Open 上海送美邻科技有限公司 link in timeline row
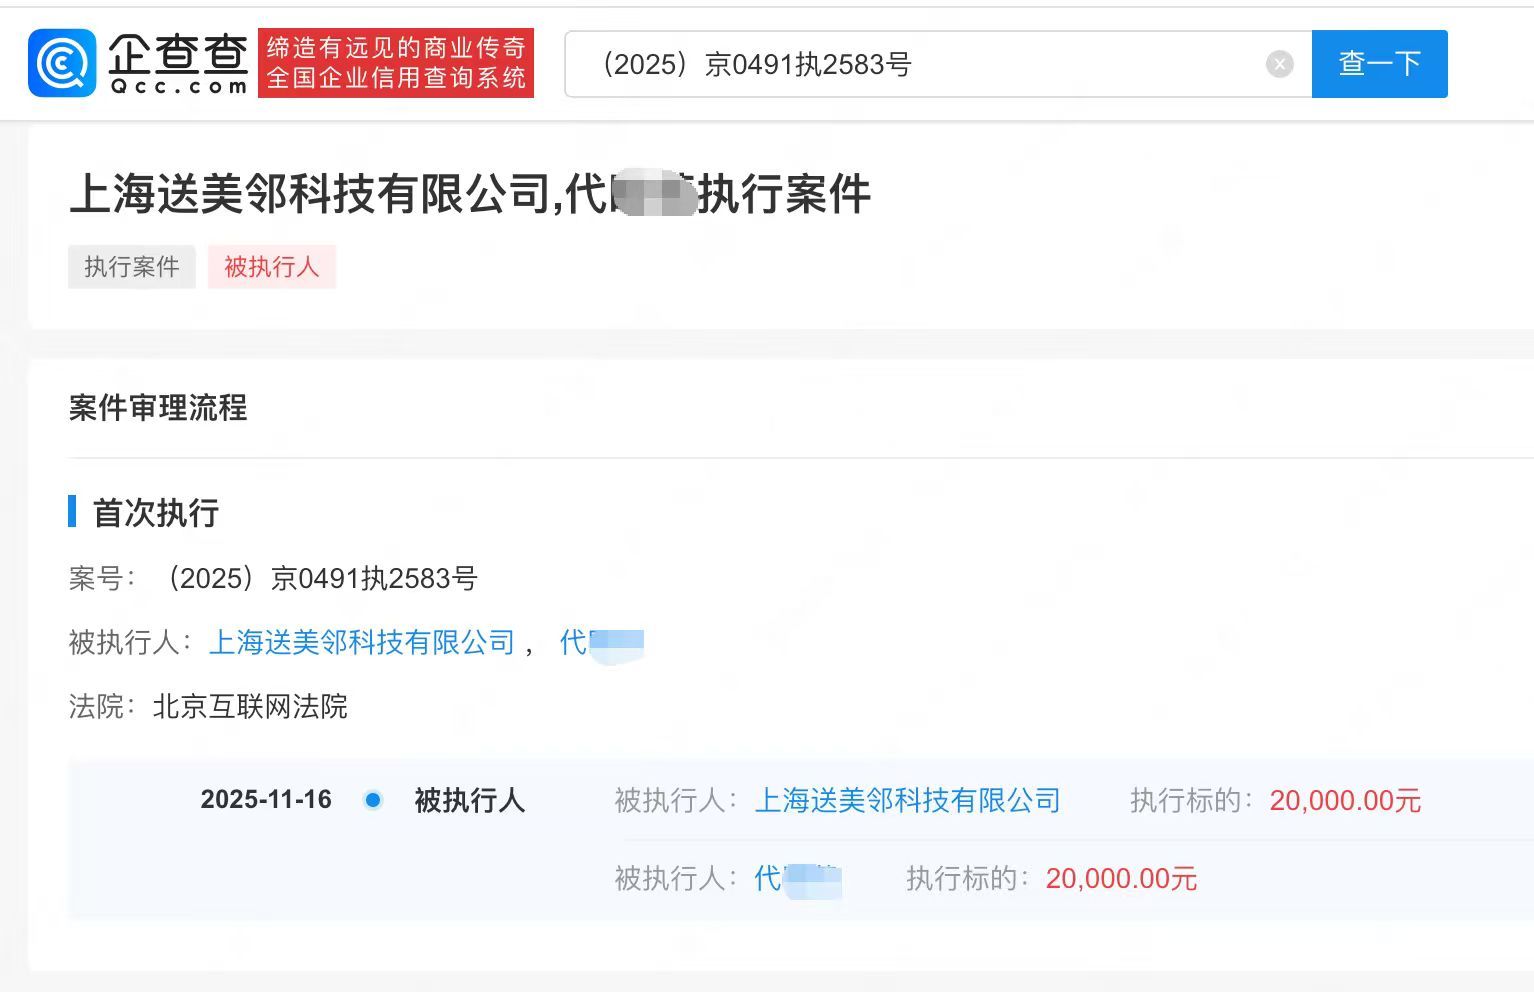The width and height of the screenshot is (1534, 992). pyautogui.click(x=907, y=800)
